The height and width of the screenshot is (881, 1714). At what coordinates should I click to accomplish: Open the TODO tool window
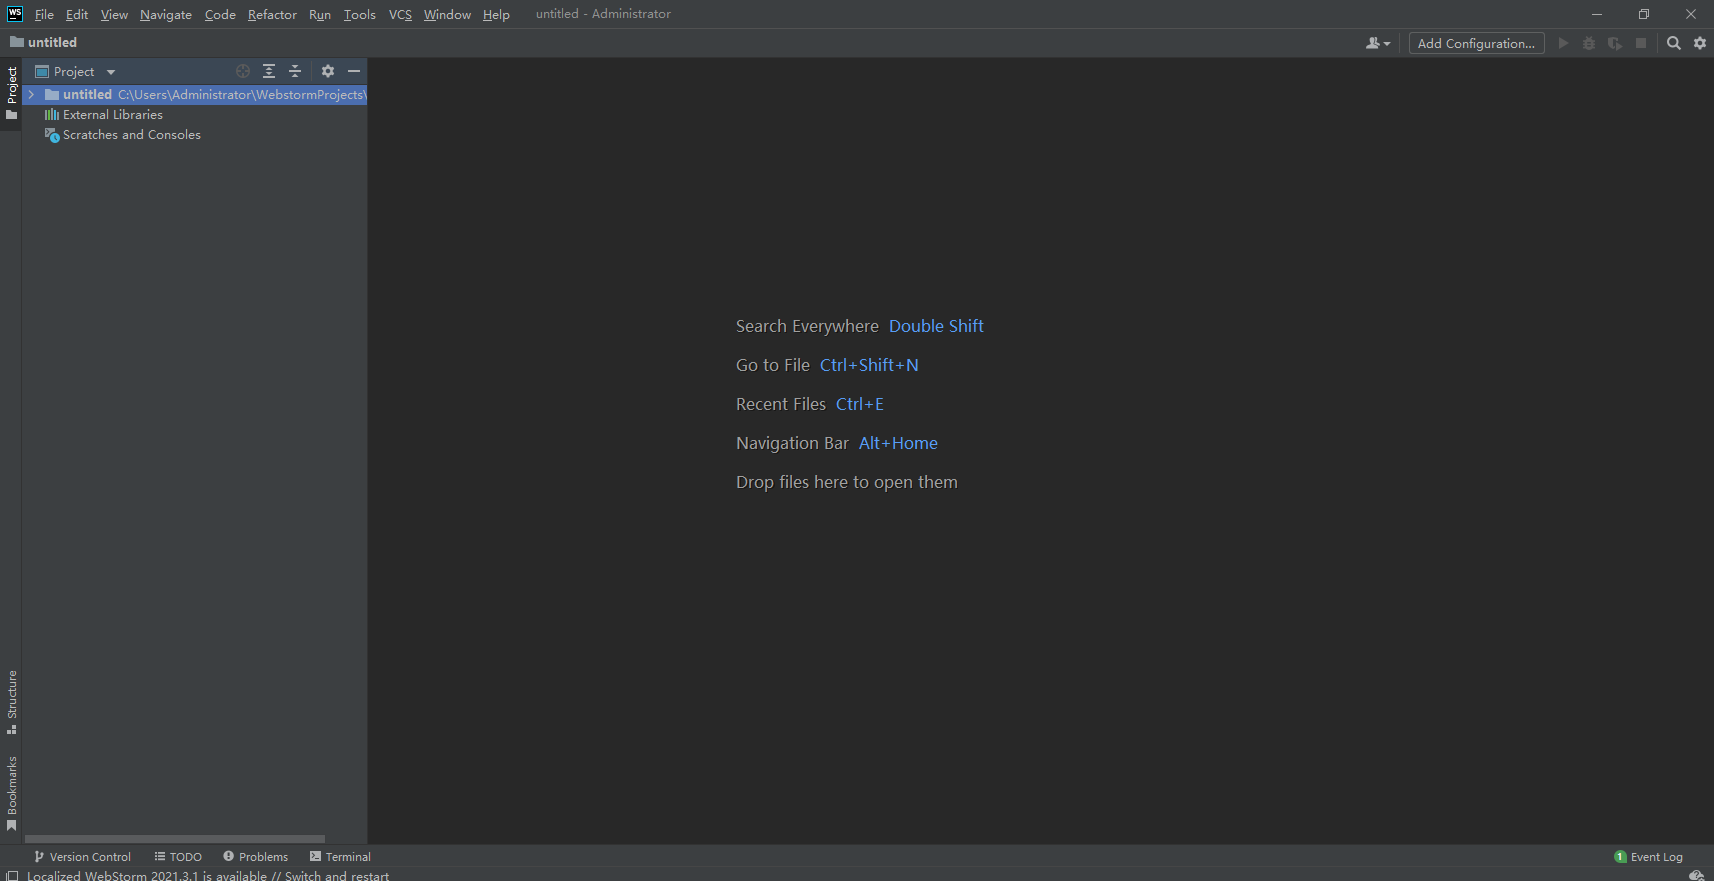tap(178, 856)
